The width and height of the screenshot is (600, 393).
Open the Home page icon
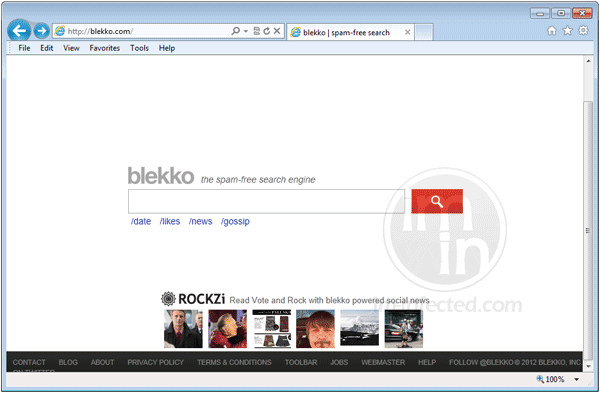pos(551,31)
